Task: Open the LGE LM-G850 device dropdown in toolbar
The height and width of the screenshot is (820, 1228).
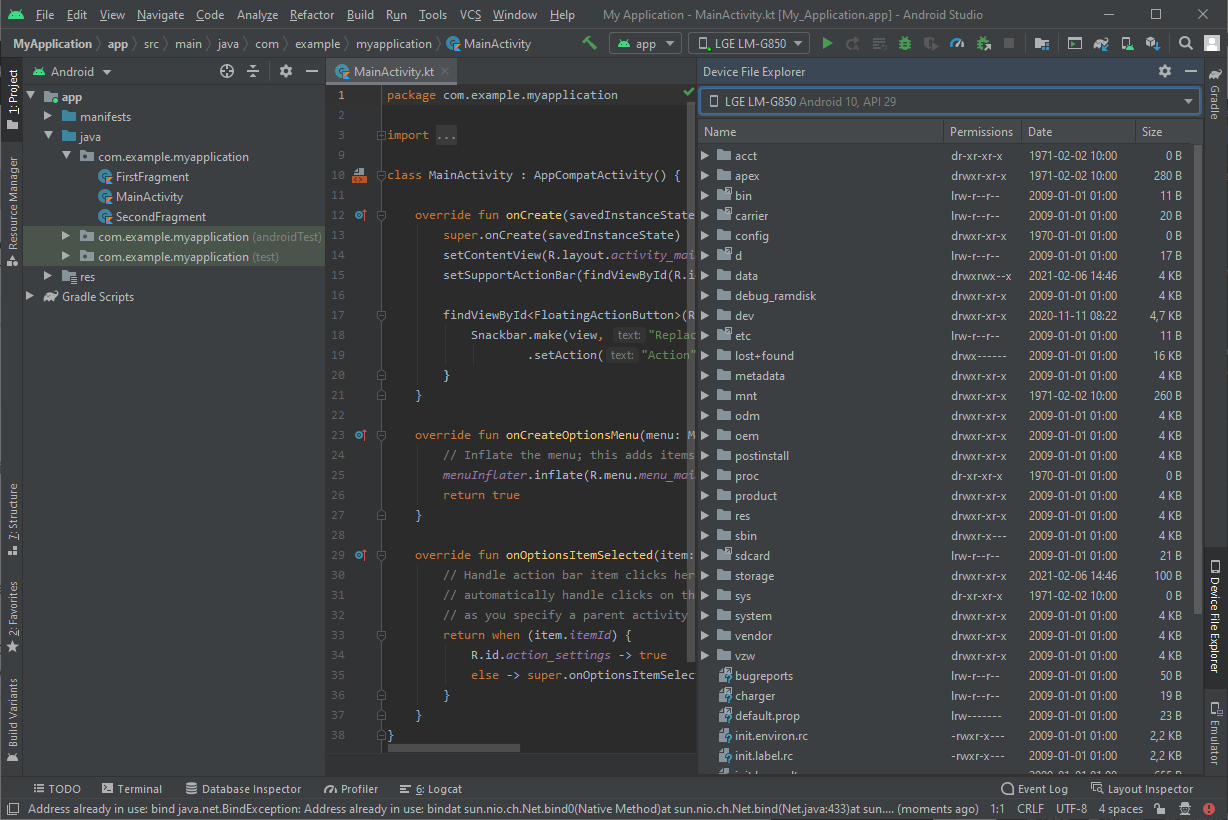Action: point(750,44)
